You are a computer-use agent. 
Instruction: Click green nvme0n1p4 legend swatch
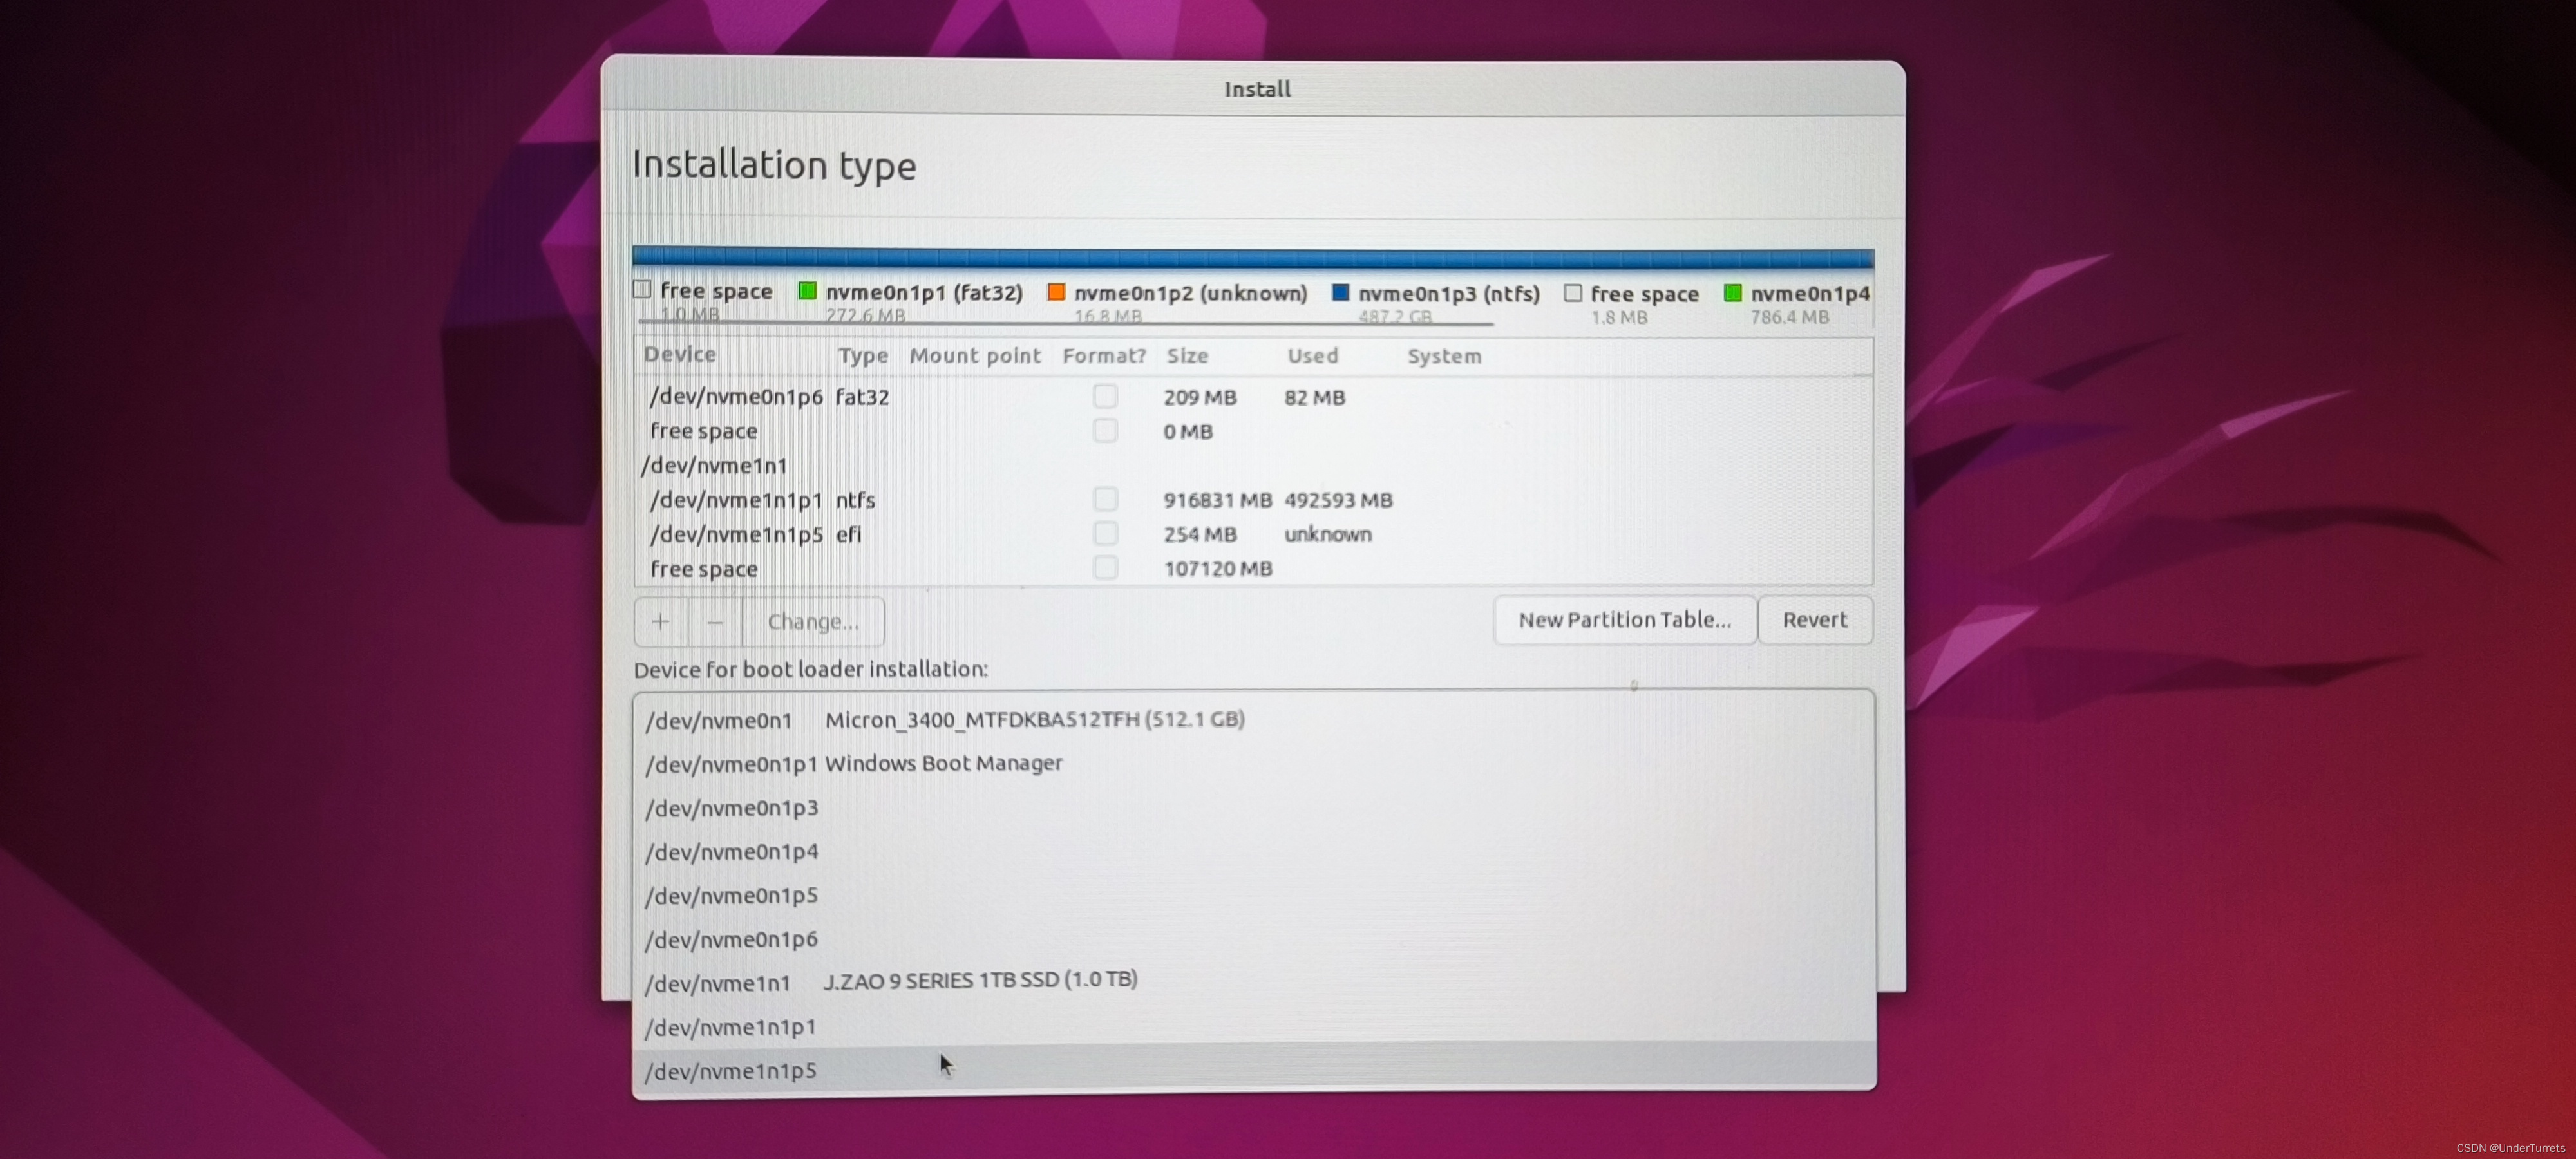(1732, 293)
